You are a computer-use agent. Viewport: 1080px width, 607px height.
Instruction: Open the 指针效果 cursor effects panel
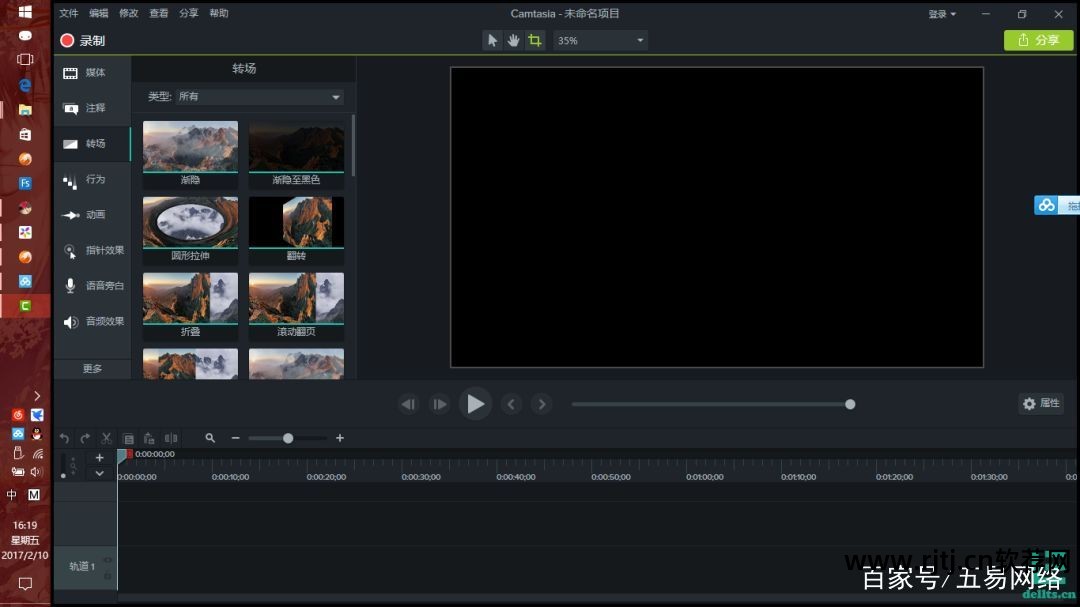93,250
